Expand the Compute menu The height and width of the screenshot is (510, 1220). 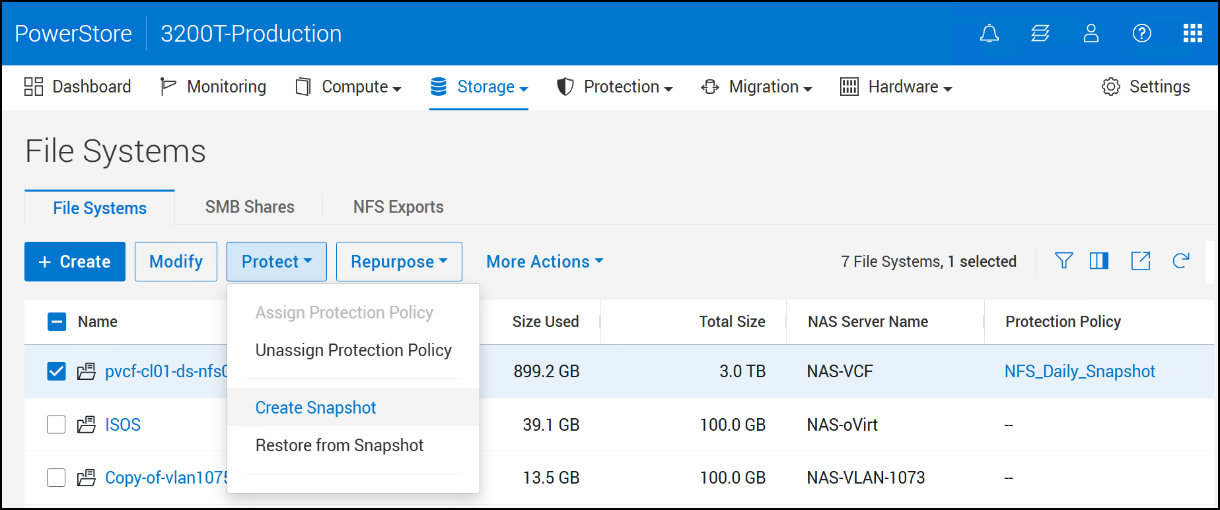[348, 87]
